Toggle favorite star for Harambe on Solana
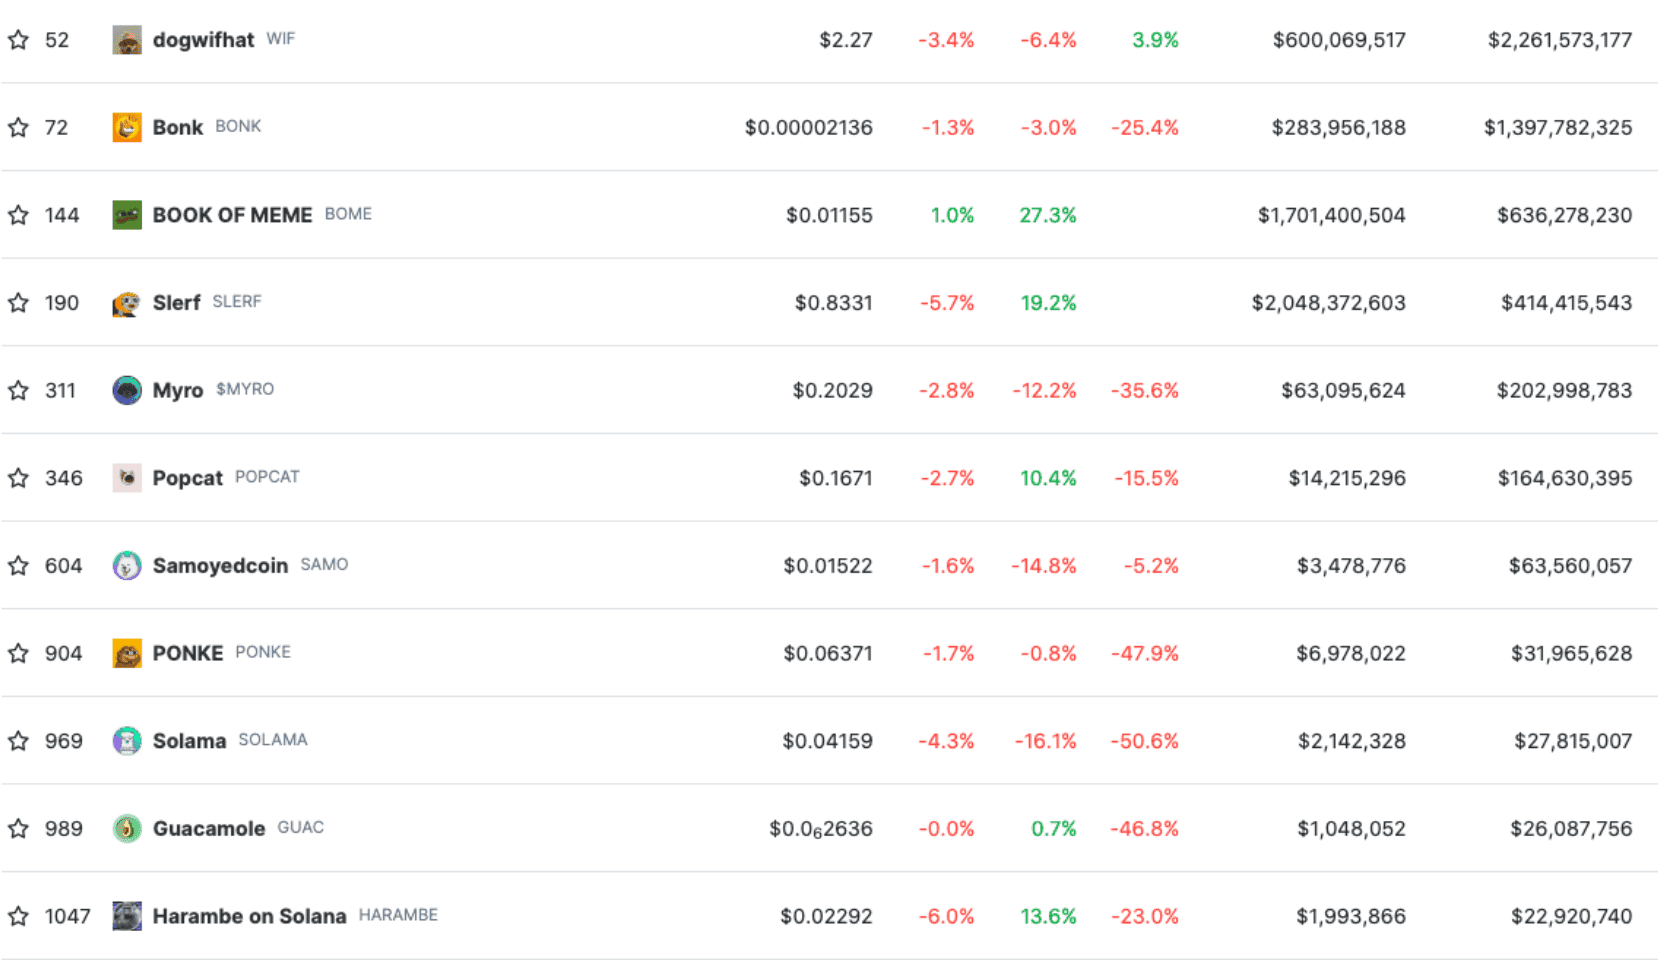Viewport: 1662px width, 960px height. coord(18,916)
